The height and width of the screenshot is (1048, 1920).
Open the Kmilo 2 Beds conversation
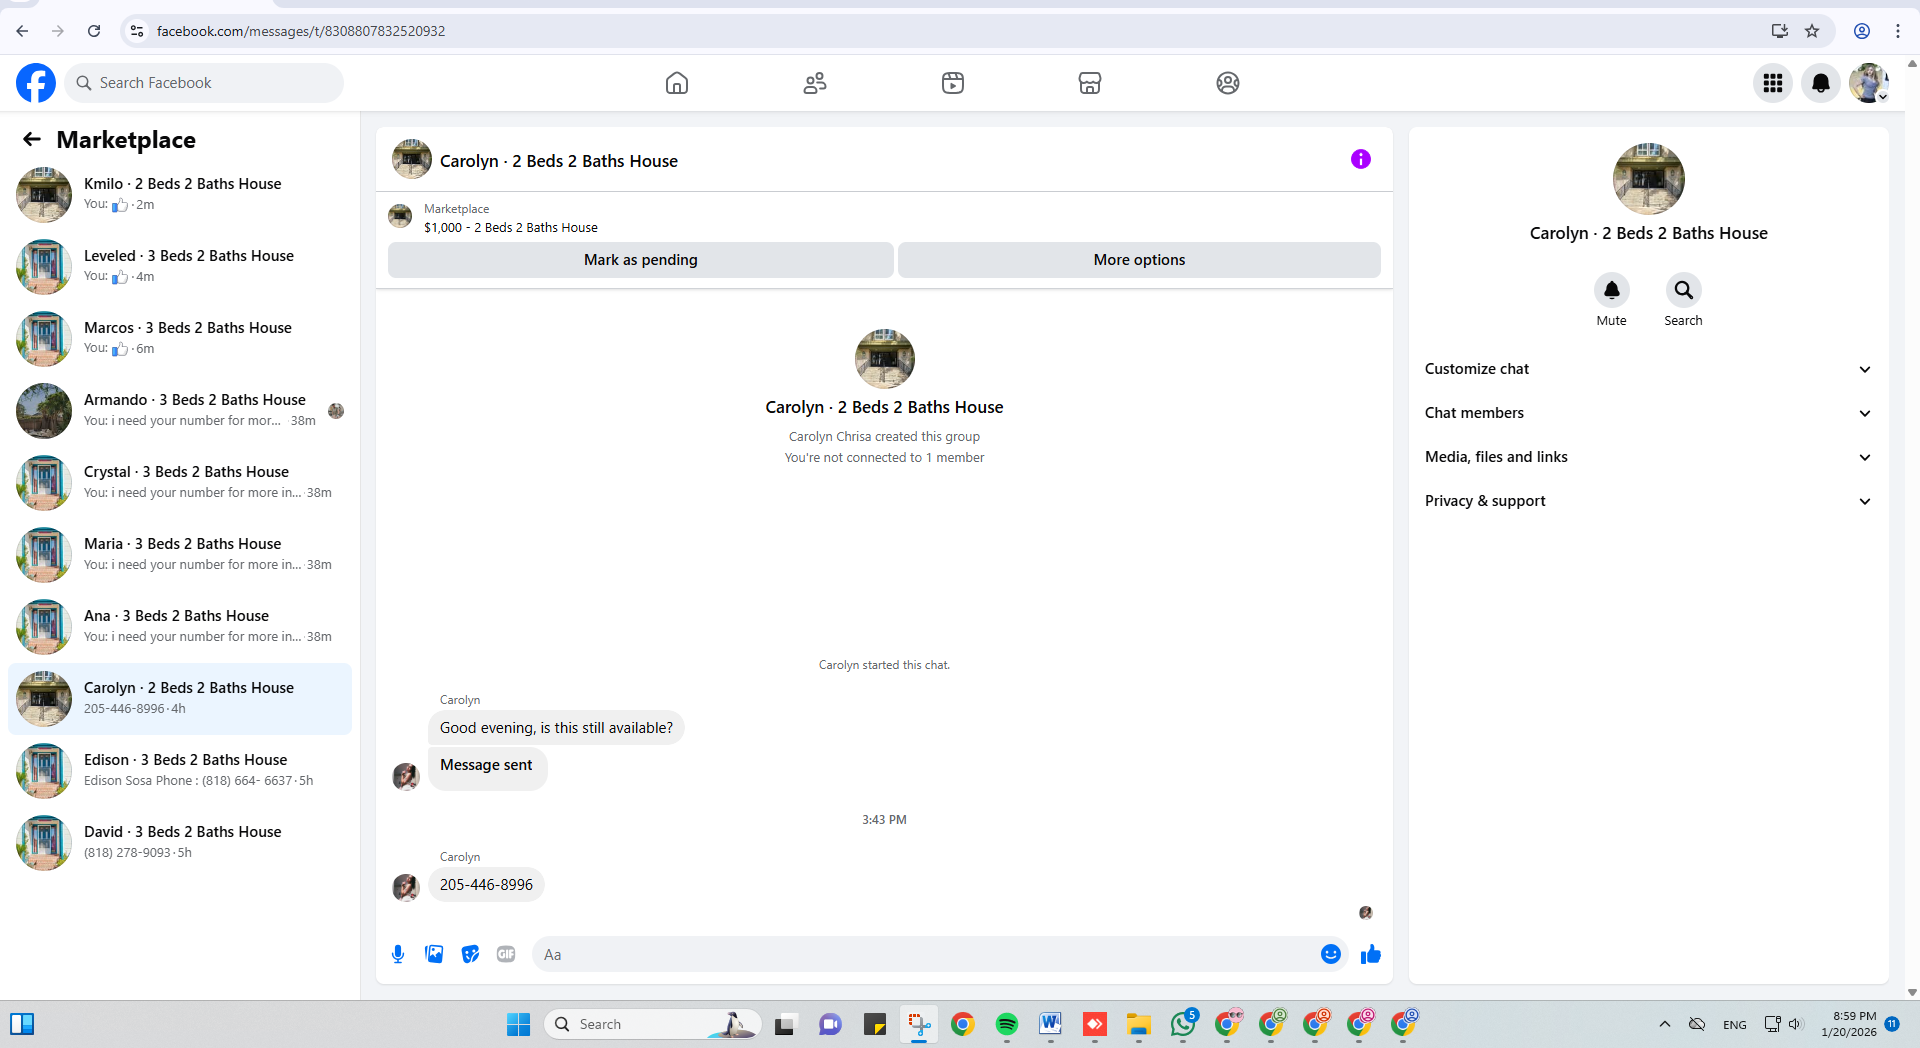tap(180, 195)
